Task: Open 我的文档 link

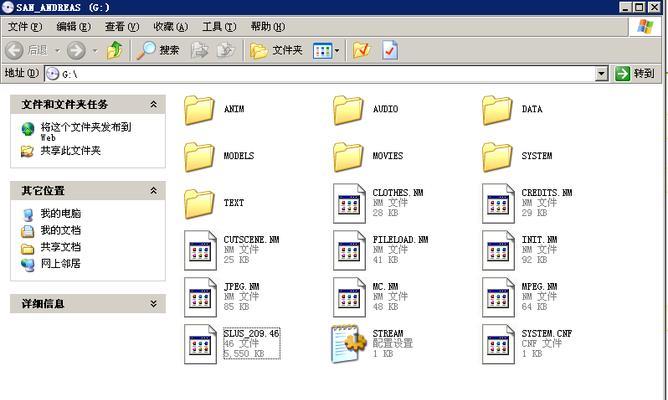Action: click(x=60, y=230)
